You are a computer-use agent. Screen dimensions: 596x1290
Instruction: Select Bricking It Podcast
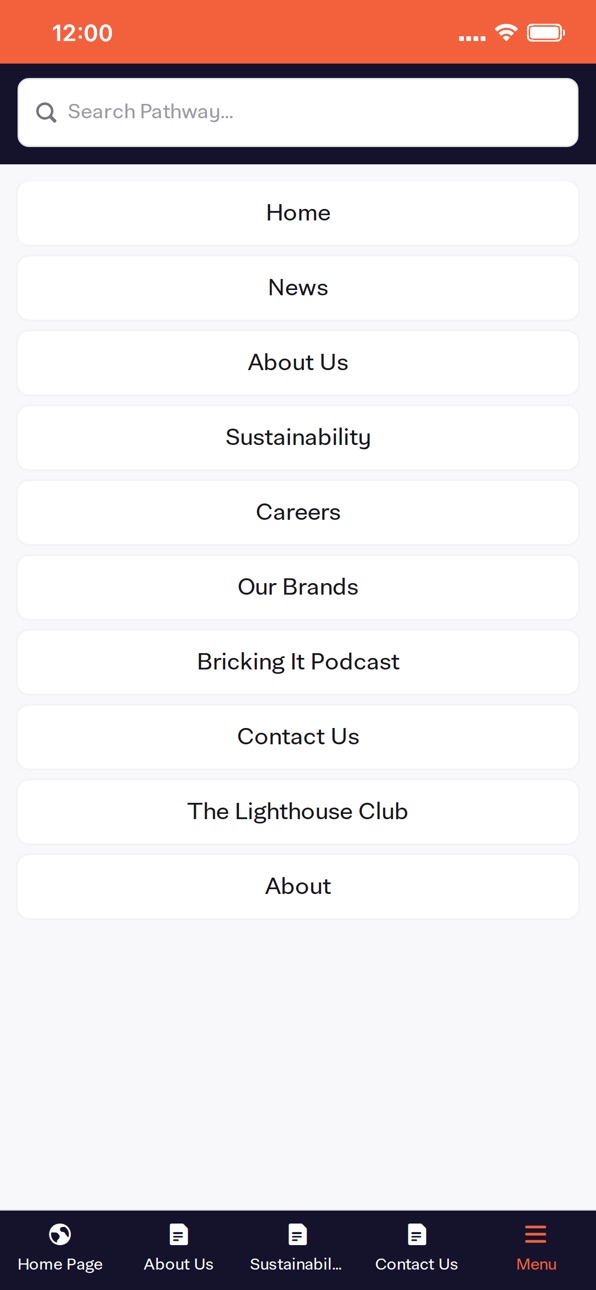click(298, 662)
